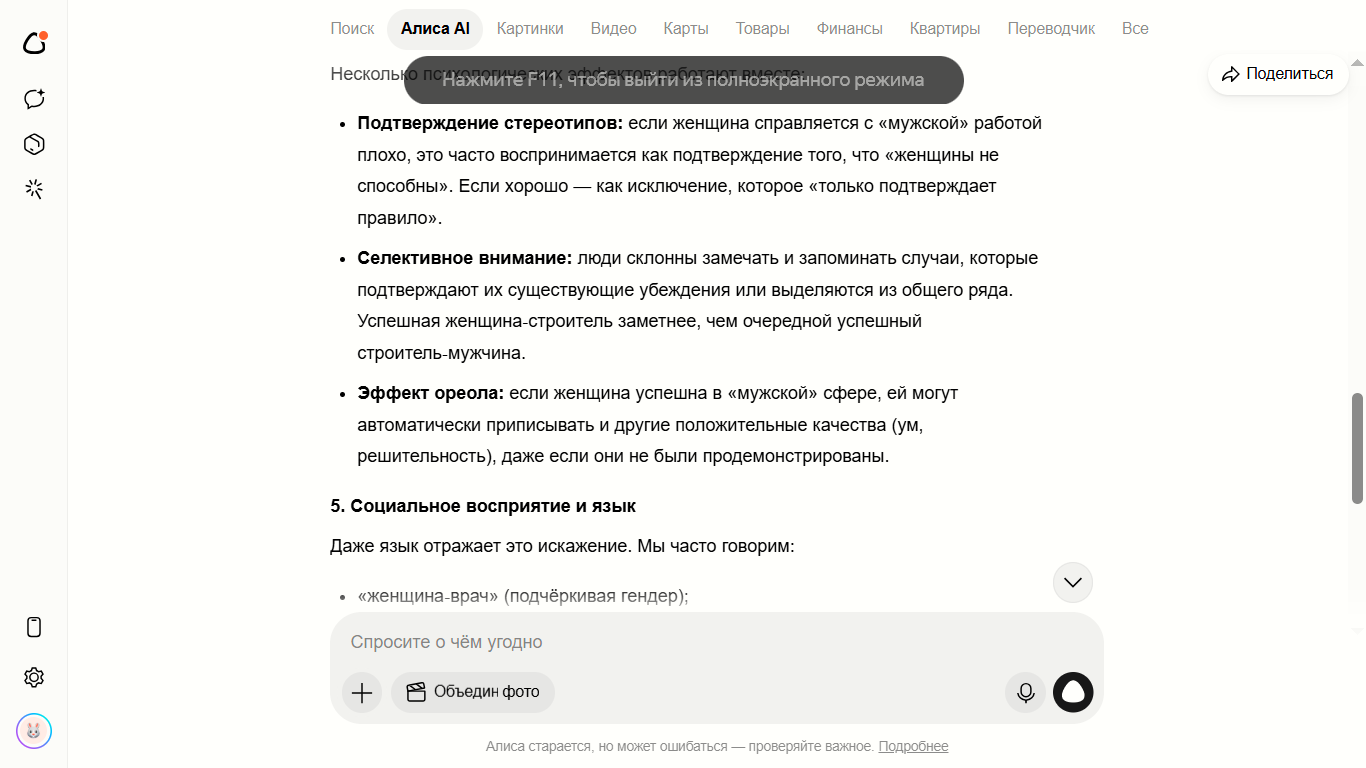Image resolution: width=1366 pixels, height=768 pixels.
Task: Click the round black Alice send button
Action: [1073, 692]
